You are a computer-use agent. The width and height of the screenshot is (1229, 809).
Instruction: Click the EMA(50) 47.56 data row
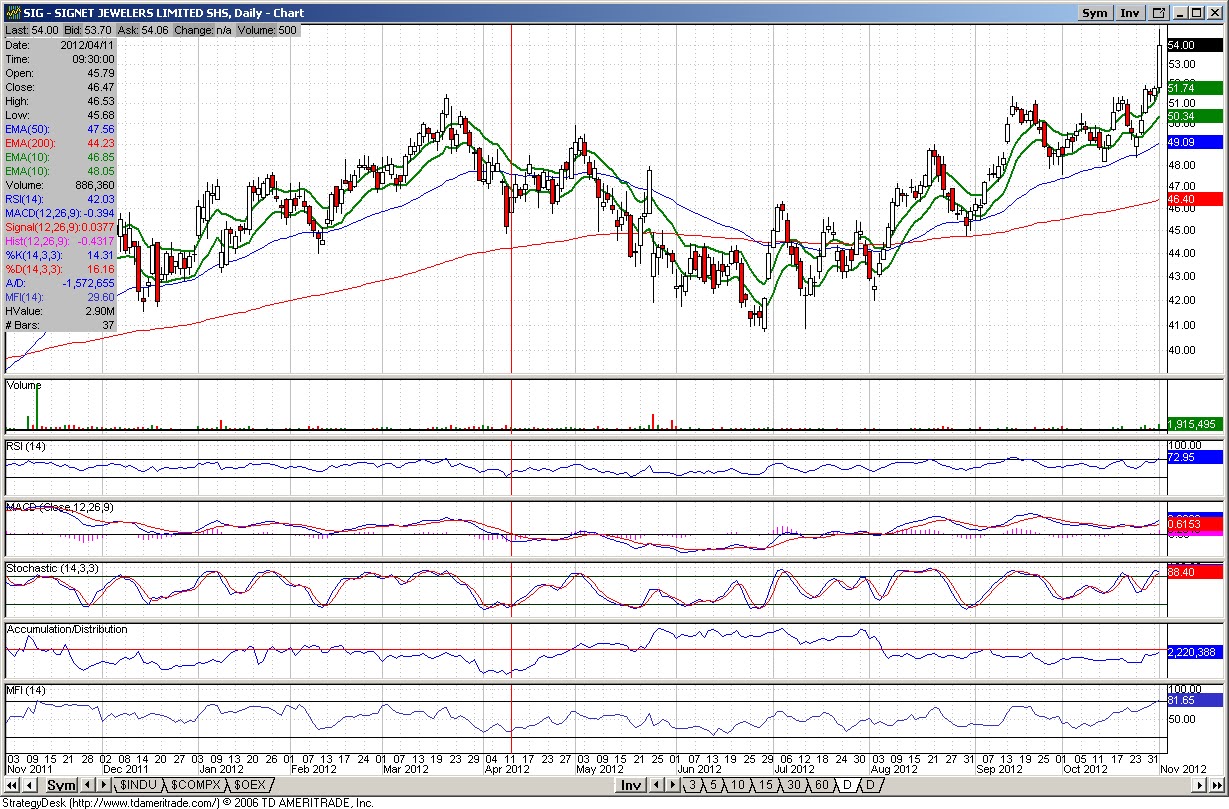(60, 129)
